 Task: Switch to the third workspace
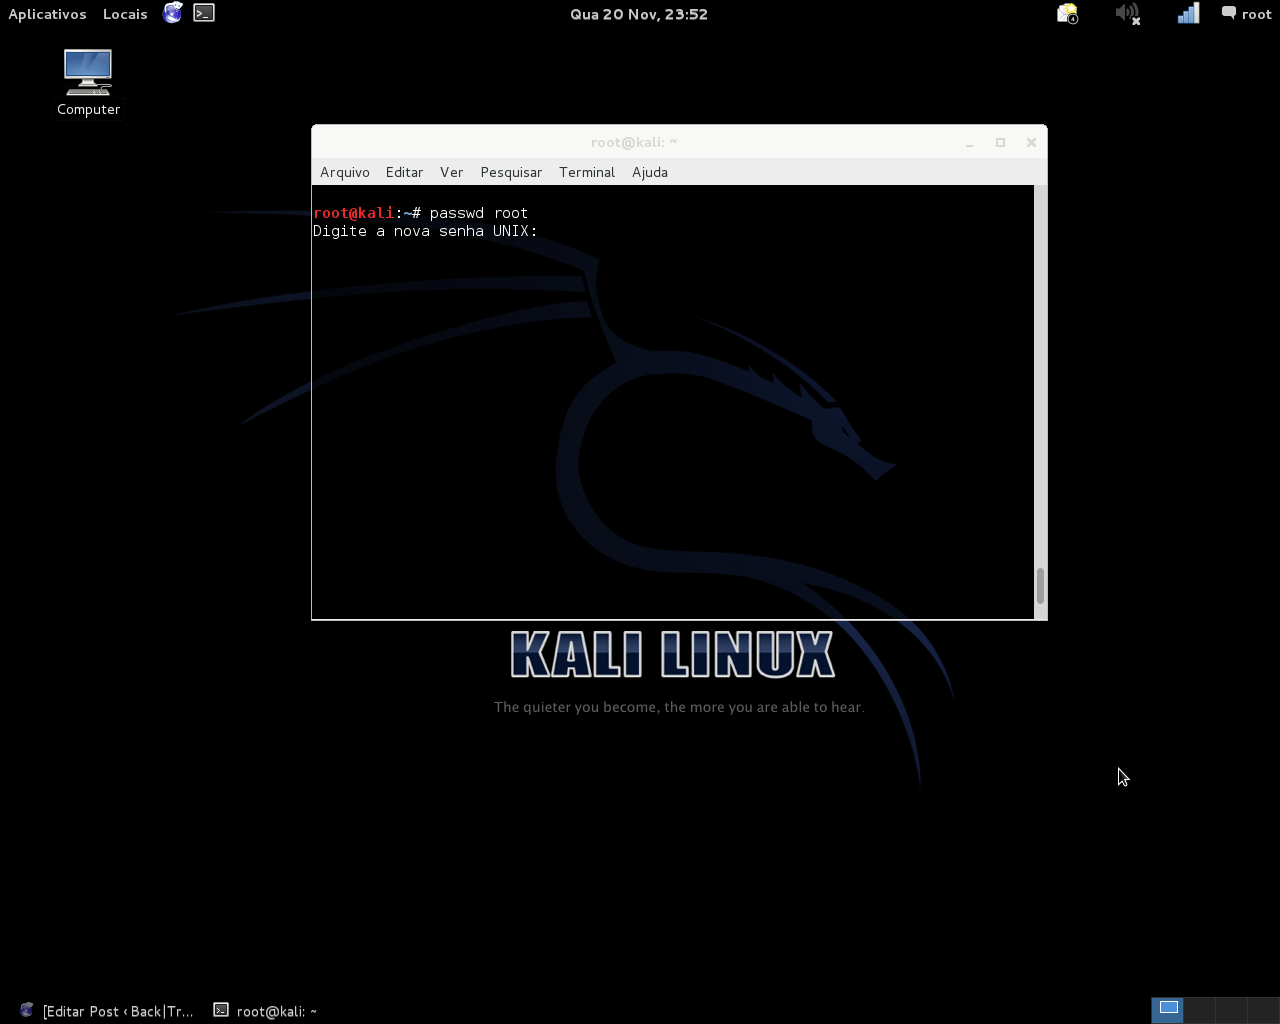1231,1010
